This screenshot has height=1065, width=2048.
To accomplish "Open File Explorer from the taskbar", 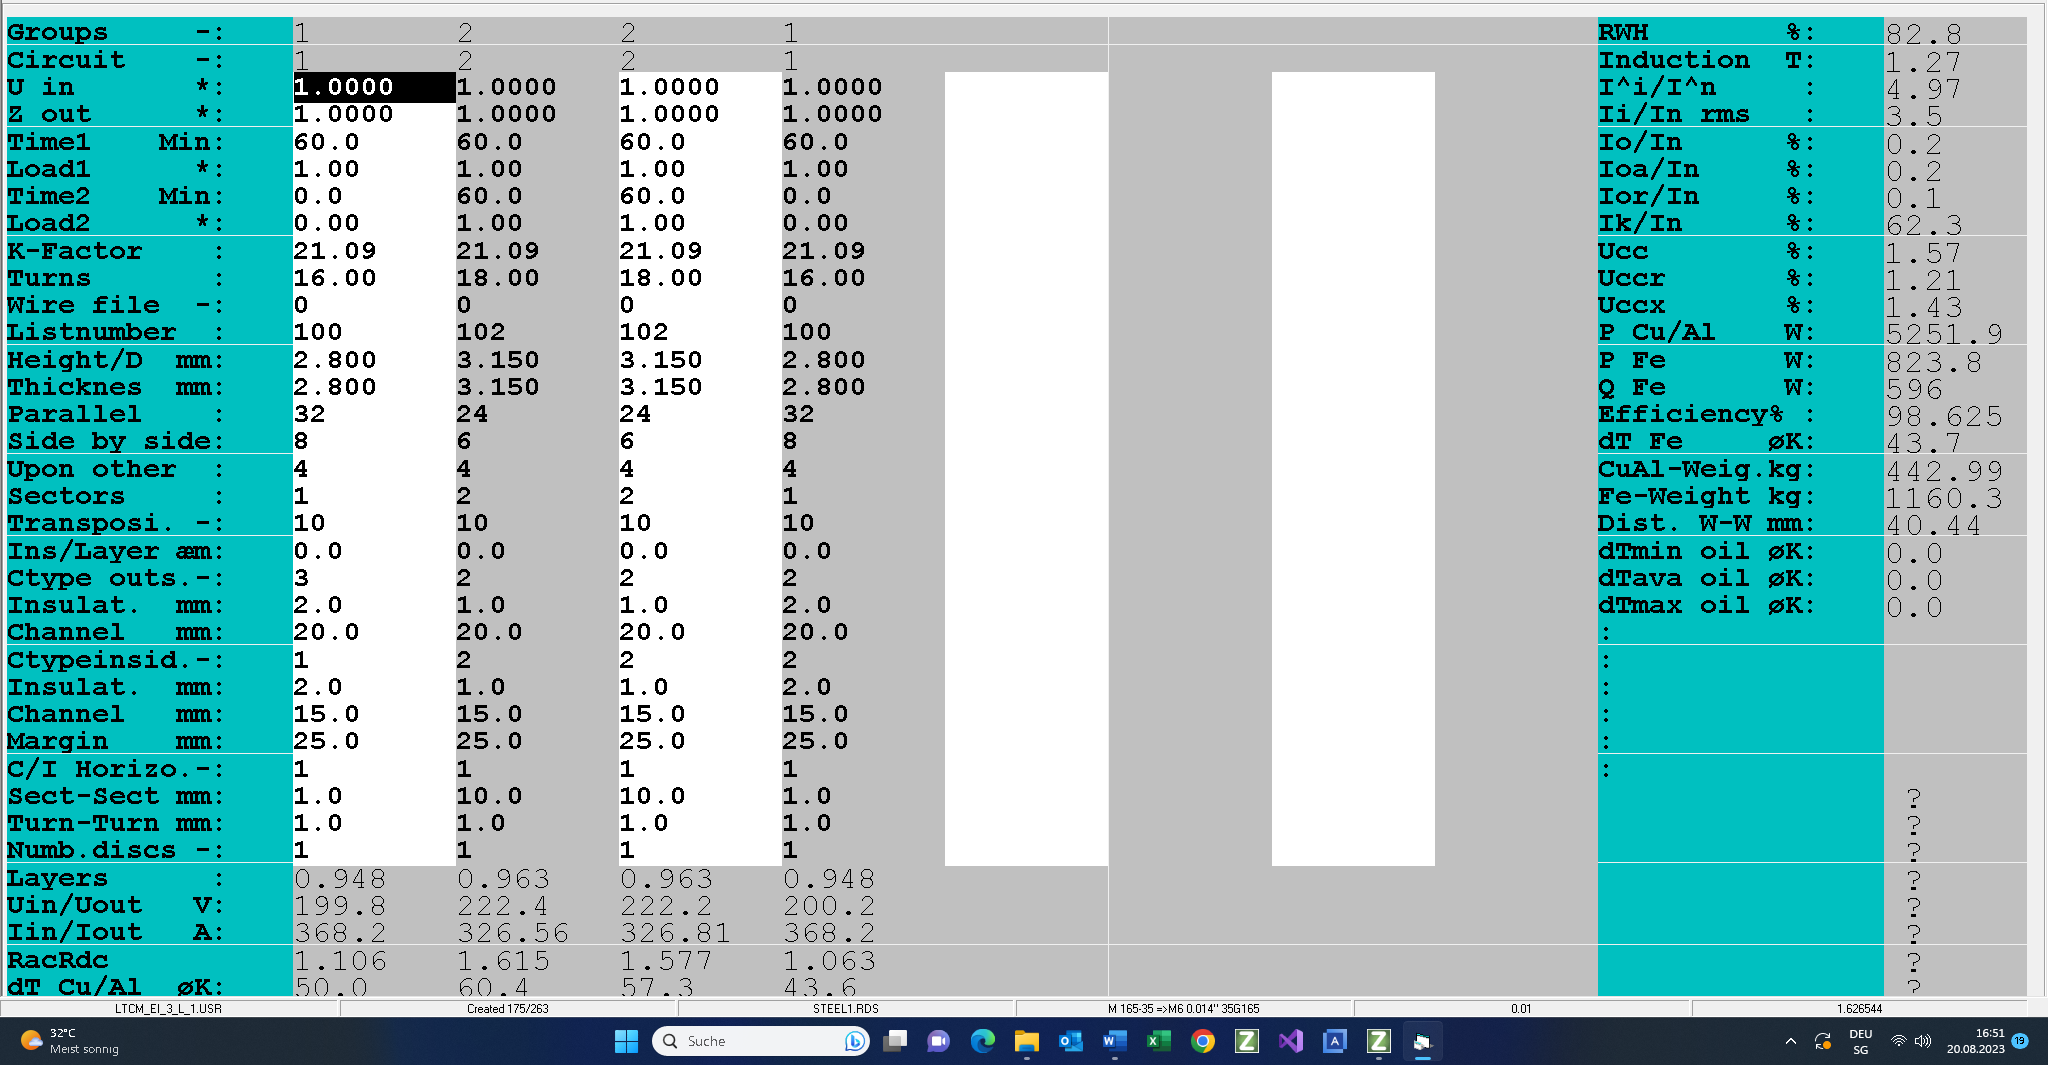I will click(x=1026, y=1041).
